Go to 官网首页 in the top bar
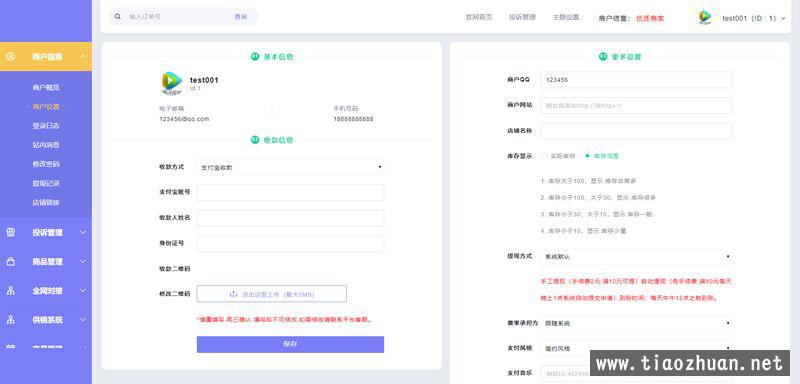Screen dimensions: 800x384 [479, 17]
